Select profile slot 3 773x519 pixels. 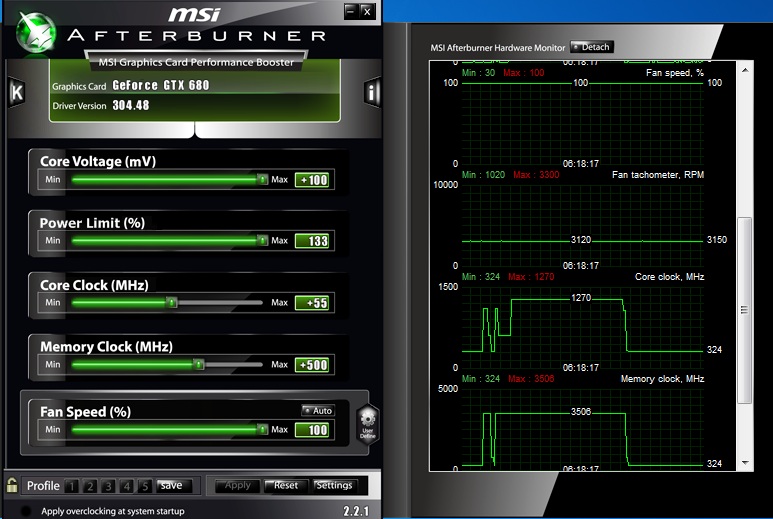click(108, 486)
